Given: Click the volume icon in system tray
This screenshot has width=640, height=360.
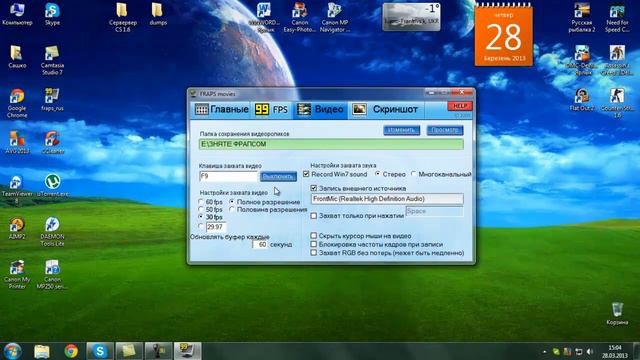Looking at the screenshot, I should pos(590,351).
